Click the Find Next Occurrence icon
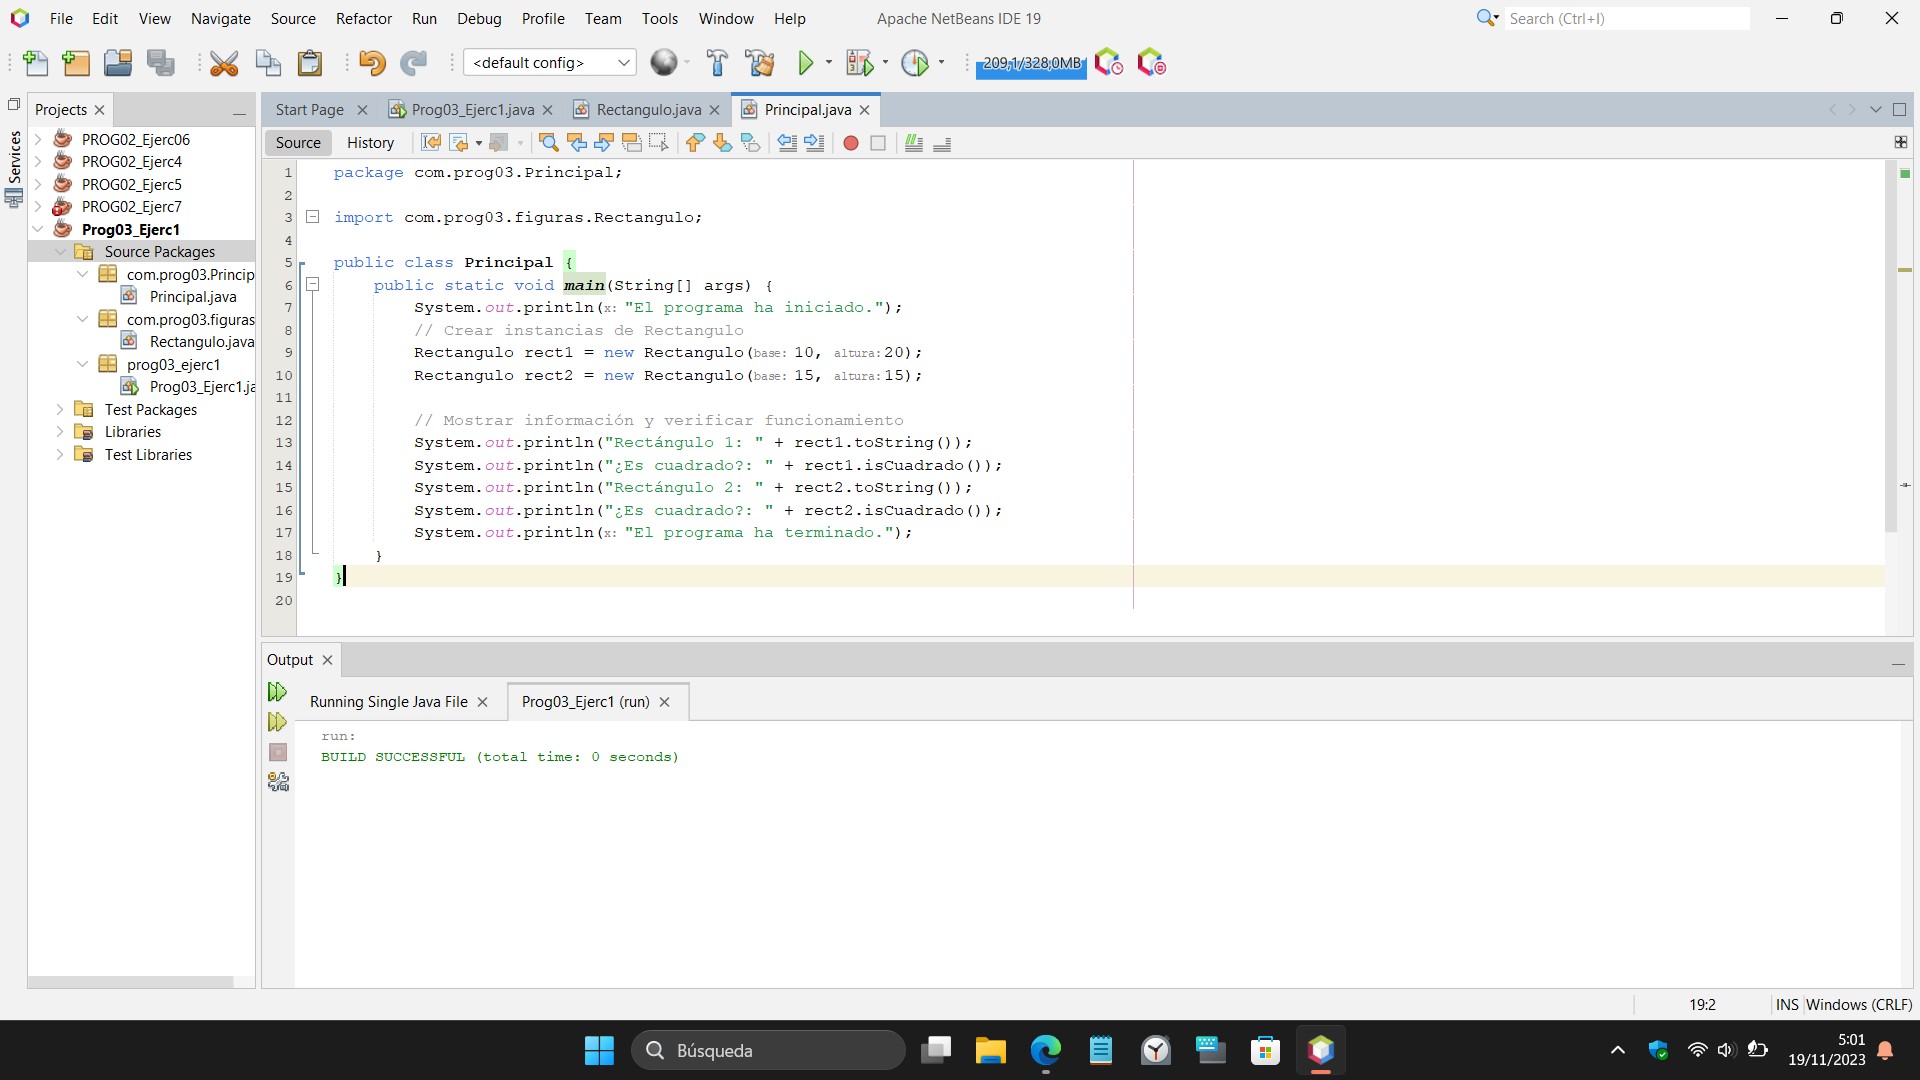The height and width of the screenshot is (1080, 1920). point(604,143)
